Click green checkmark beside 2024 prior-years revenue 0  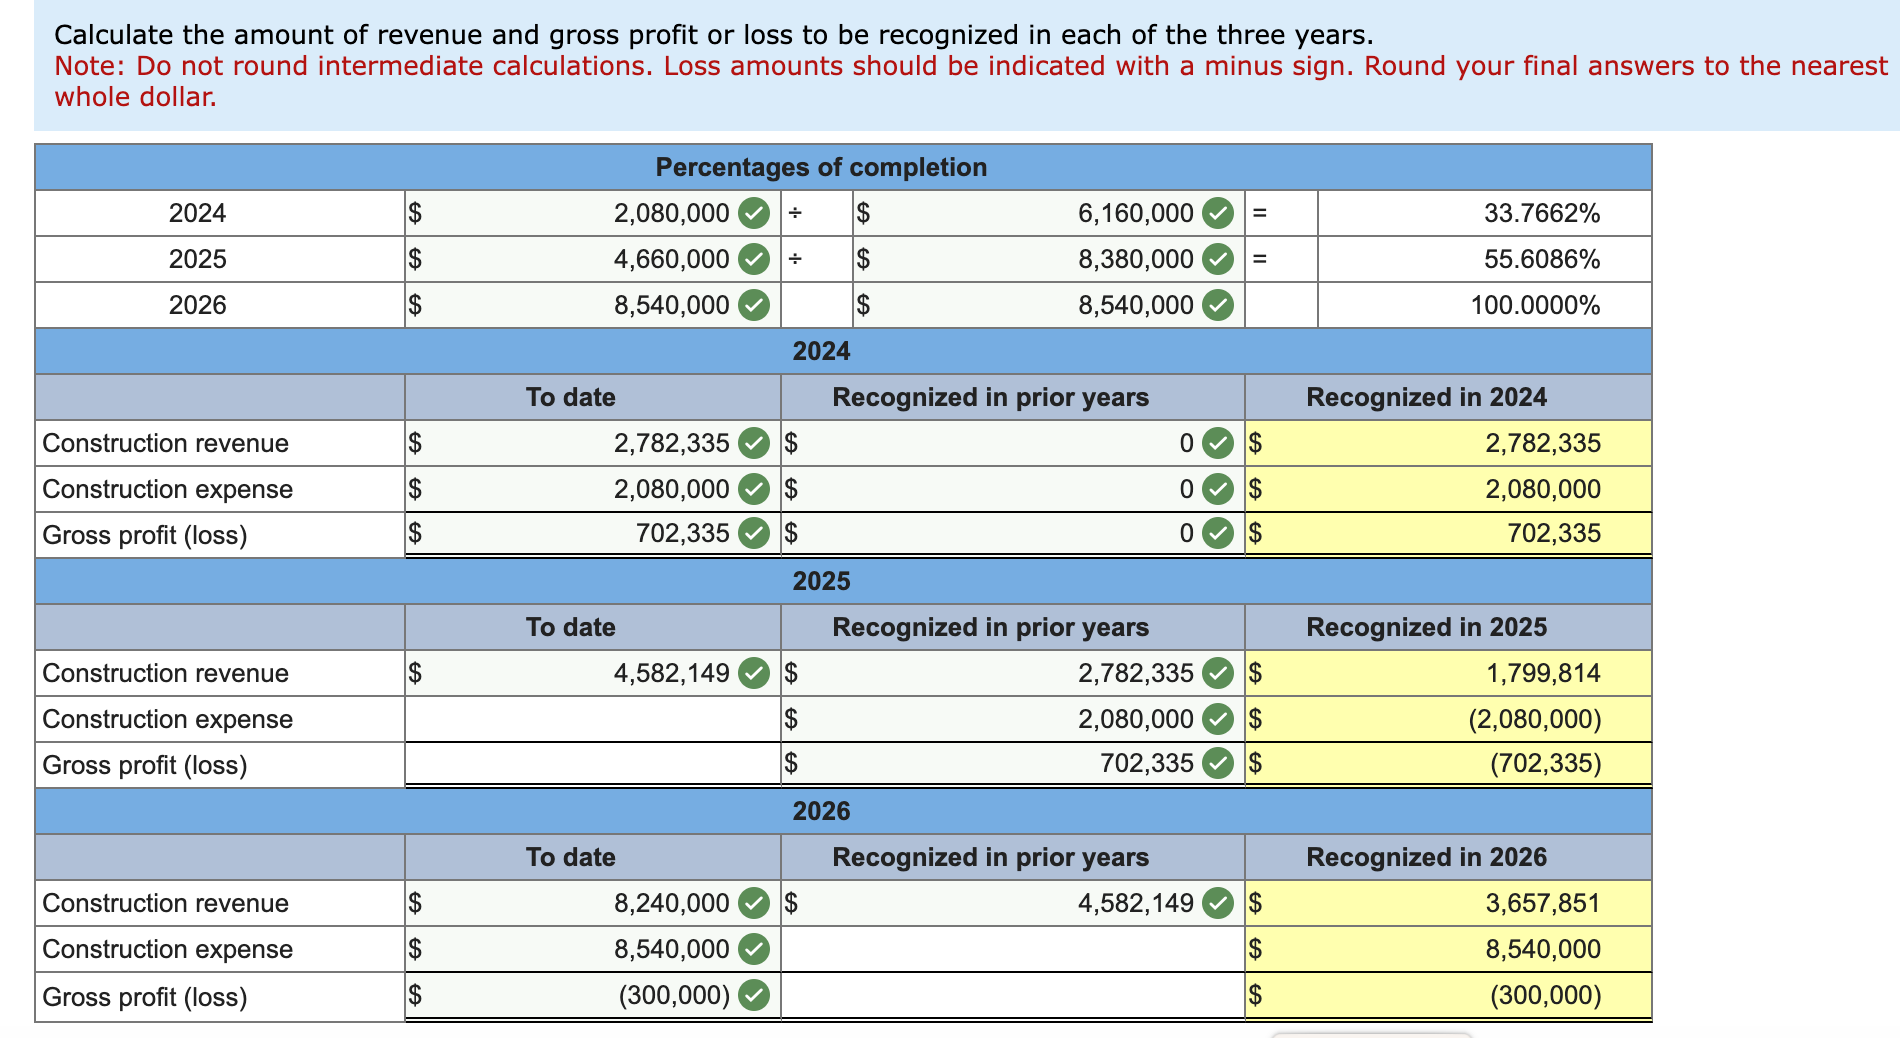[1217, 443]
